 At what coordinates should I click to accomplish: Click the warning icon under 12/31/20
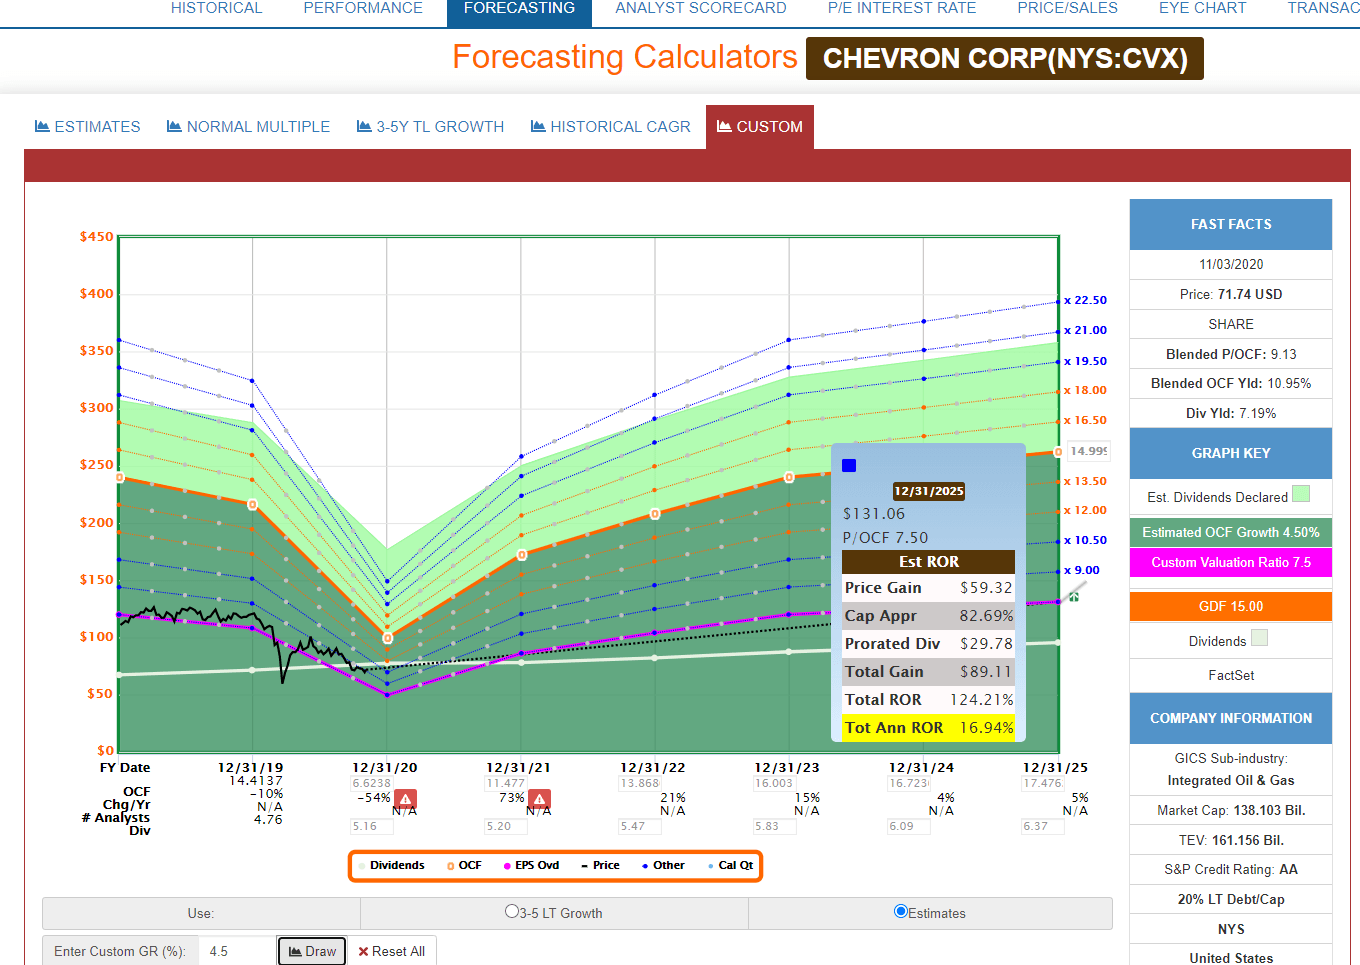405,799
